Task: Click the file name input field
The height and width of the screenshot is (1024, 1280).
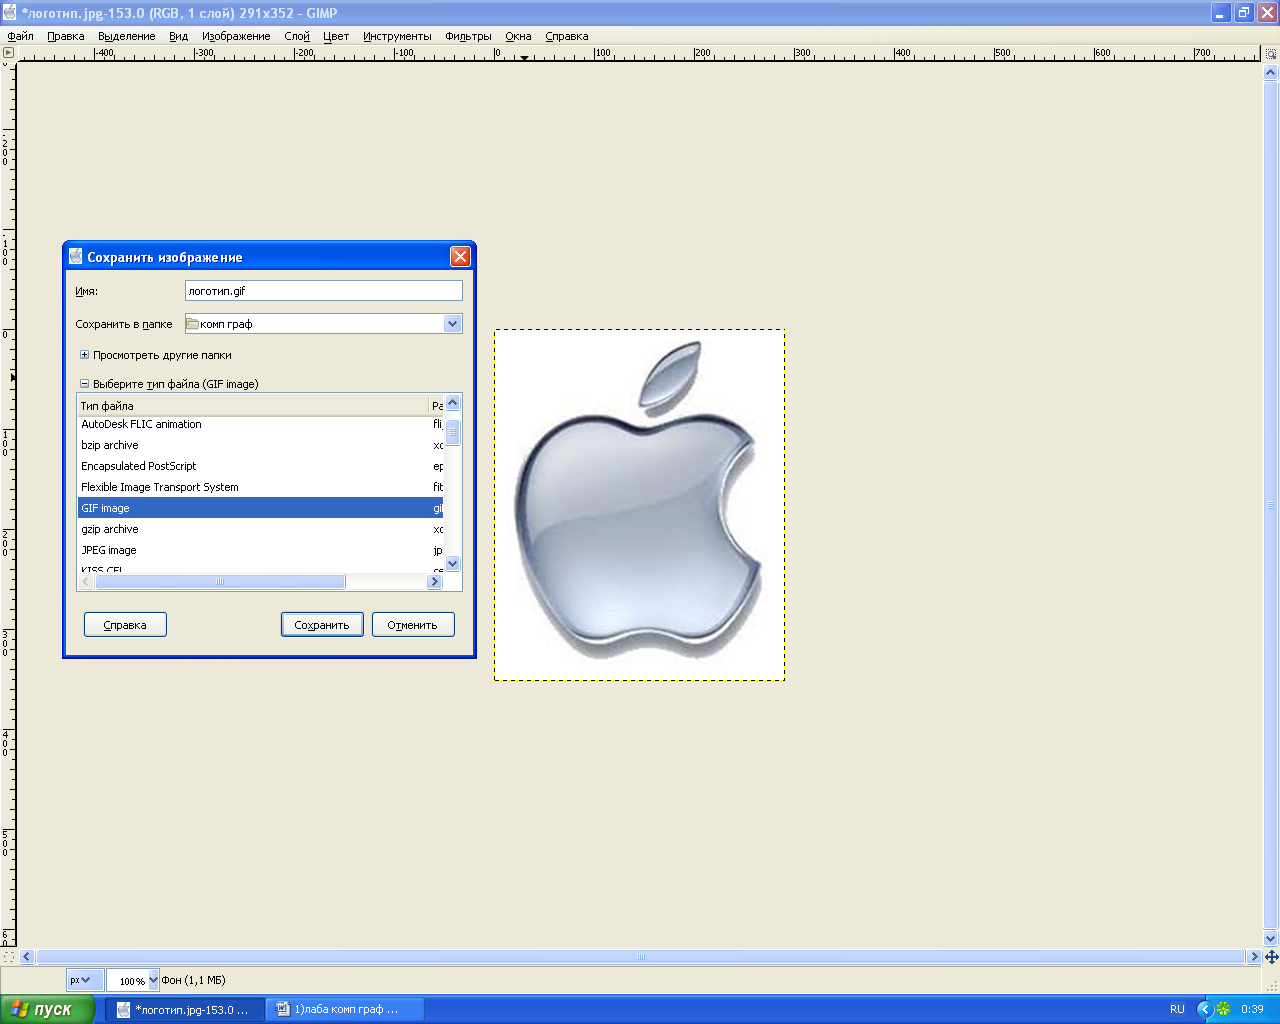Action: (x=324, y=291)
